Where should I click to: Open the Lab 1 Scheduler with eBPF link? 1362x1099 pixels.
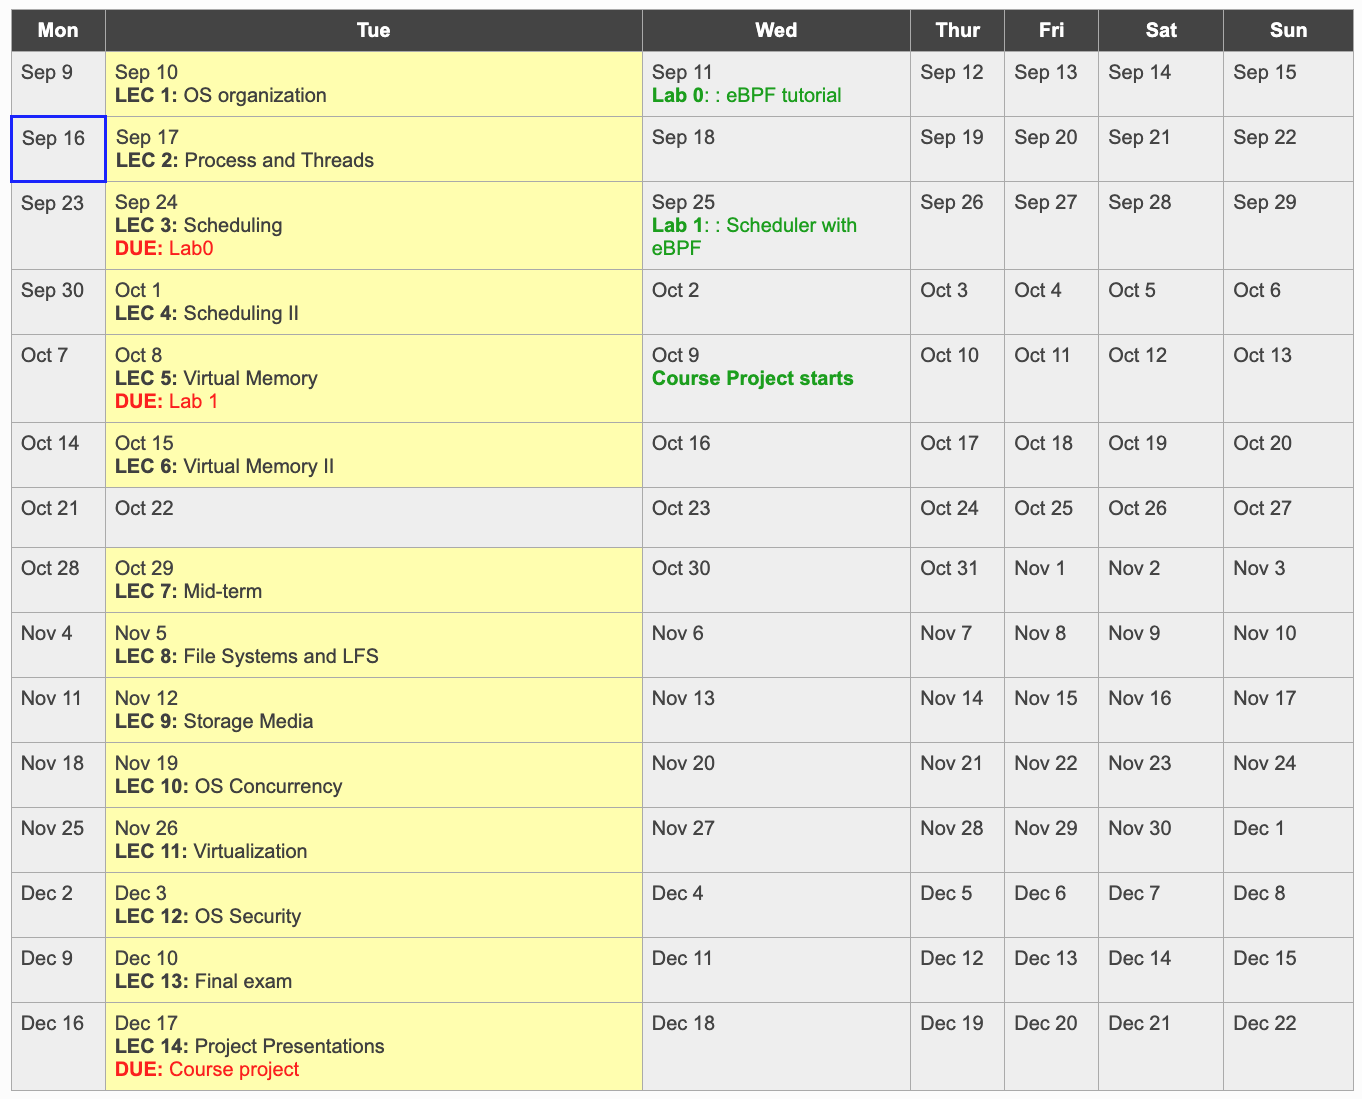(x=754, y=225)
